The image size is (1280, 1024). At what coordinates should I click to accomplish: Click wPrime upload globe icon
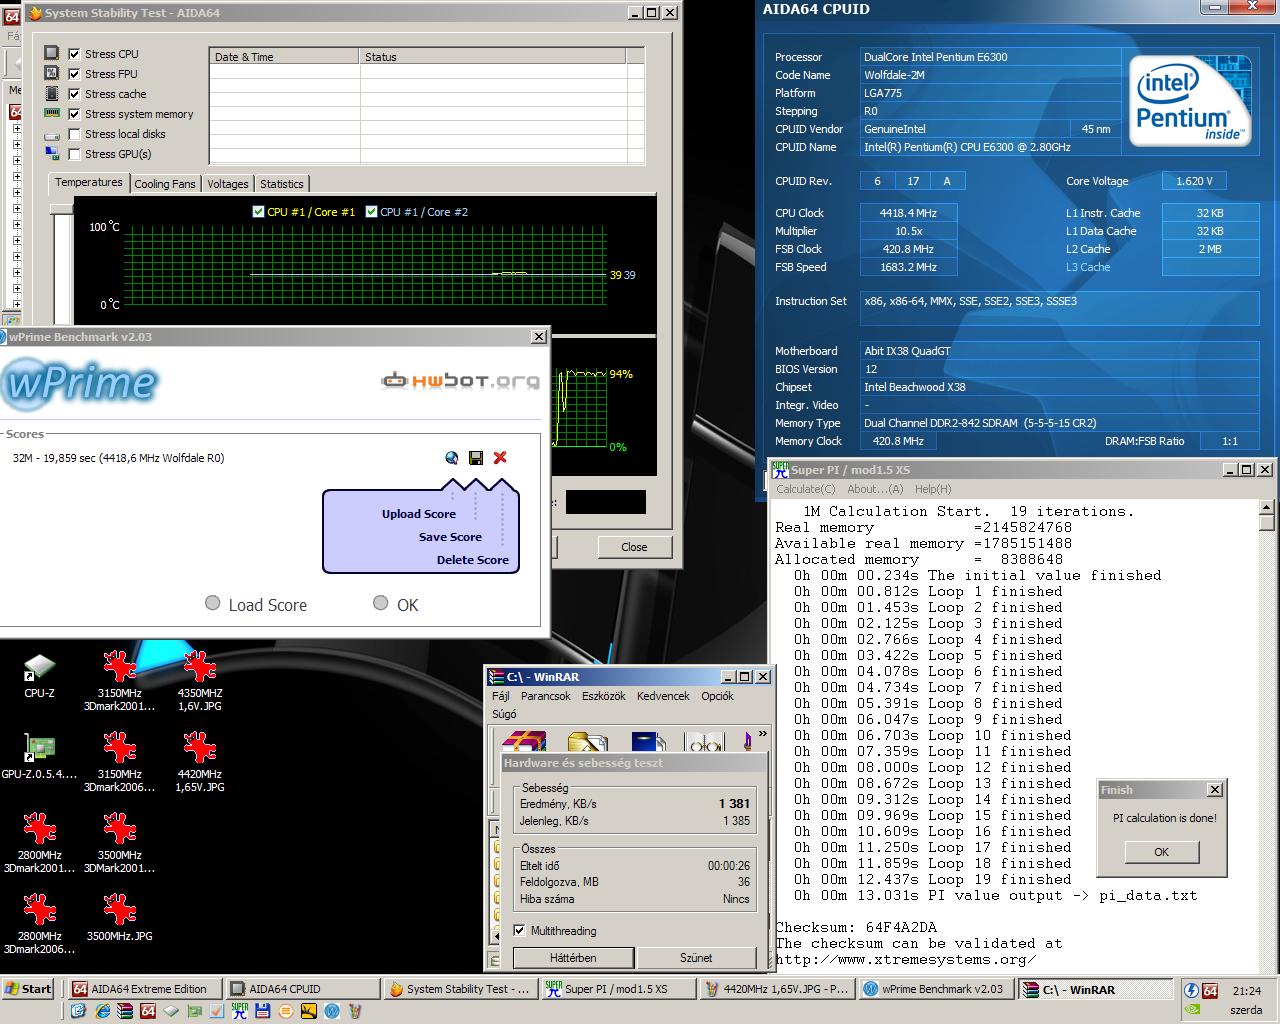(452, 458)
